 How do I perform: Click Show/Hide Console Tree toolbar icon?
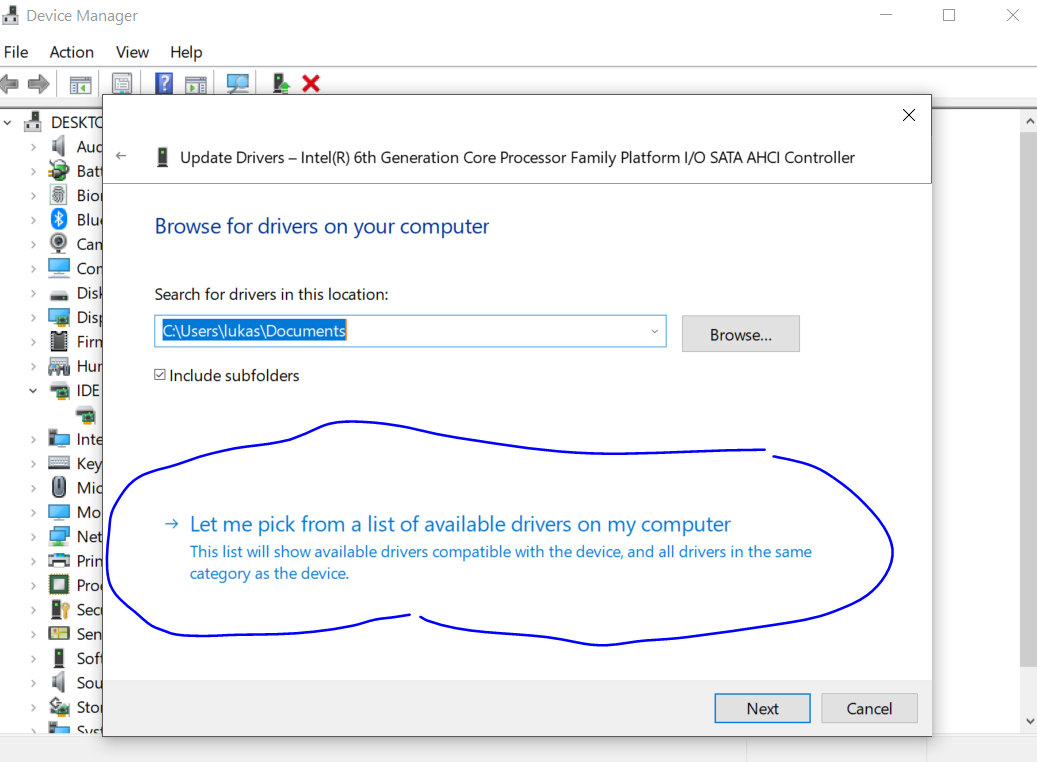81,85
